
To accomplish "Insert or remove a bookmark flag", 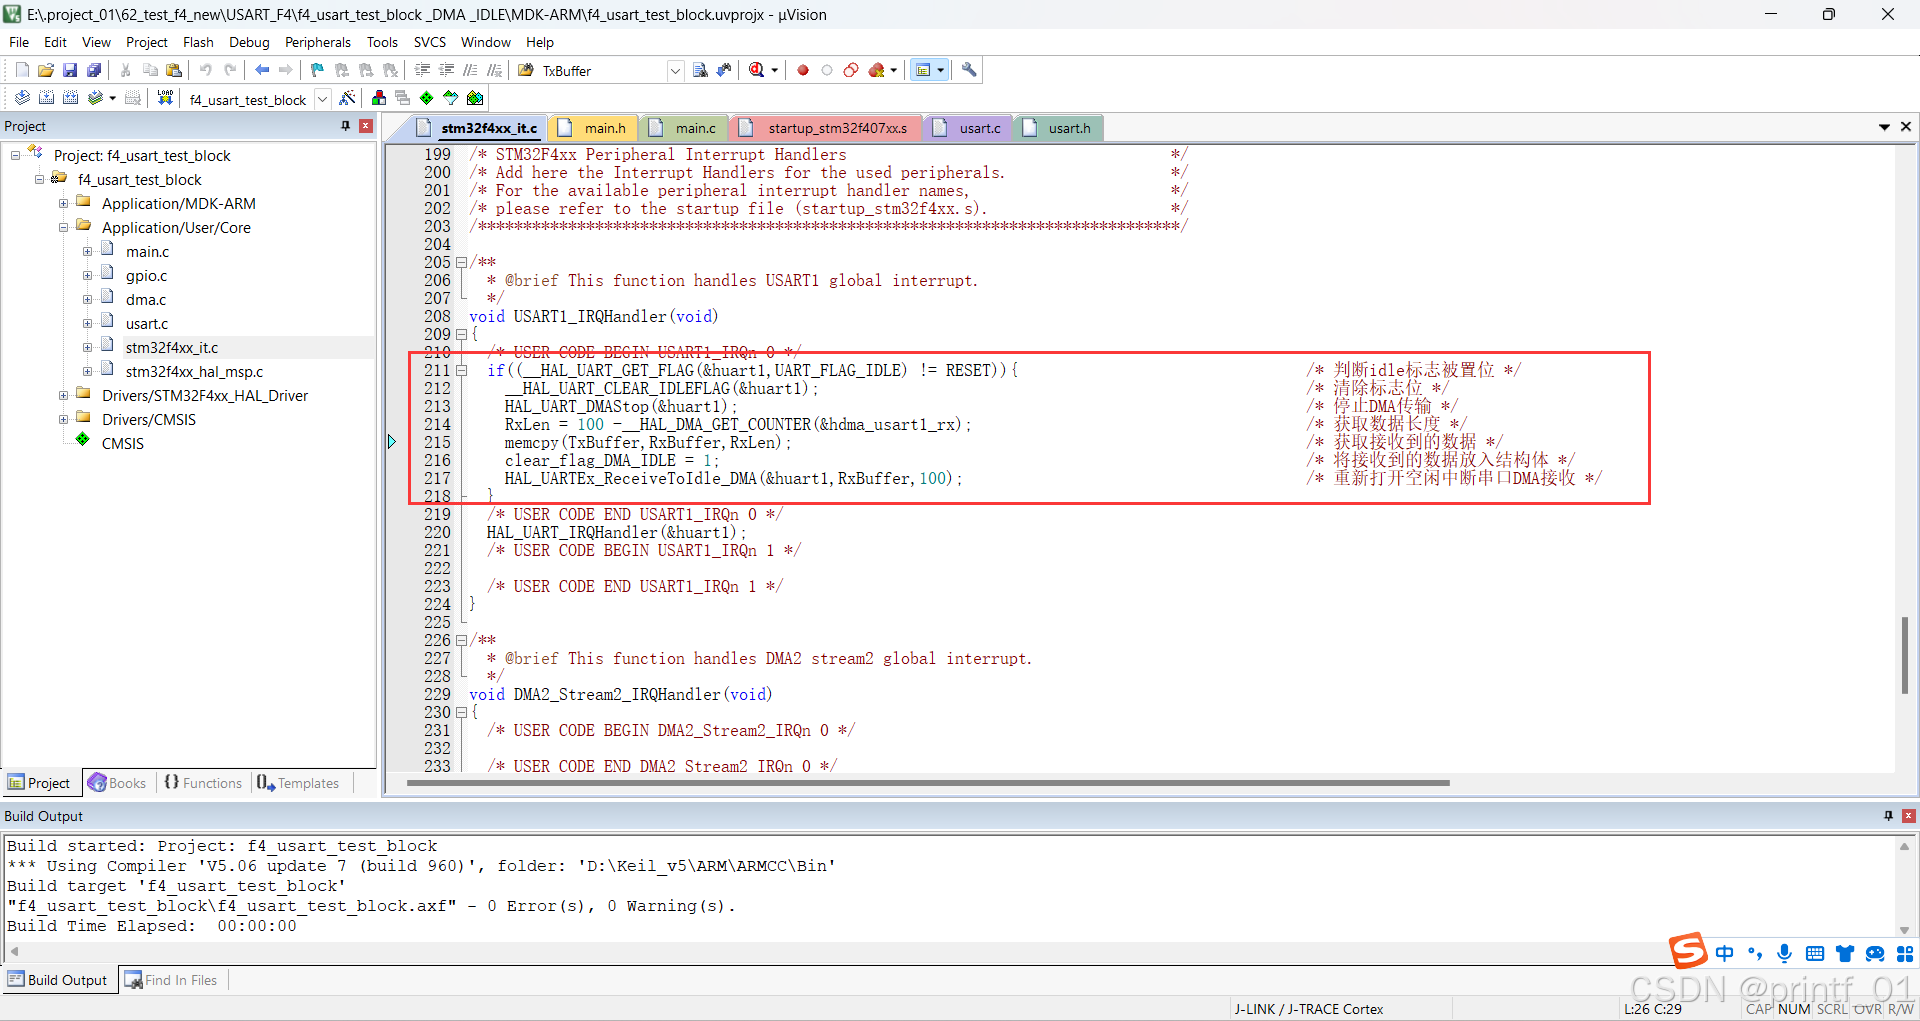I will (x=318, y=70).
